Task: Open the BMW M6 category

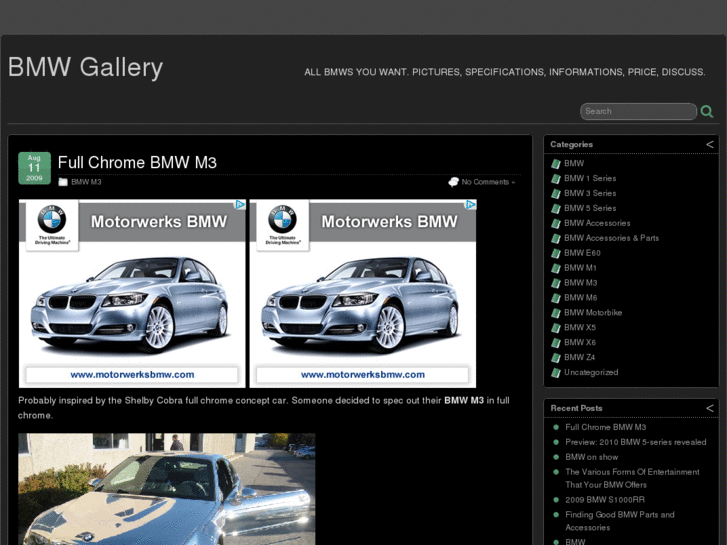Action: click(x=581, y=297)
